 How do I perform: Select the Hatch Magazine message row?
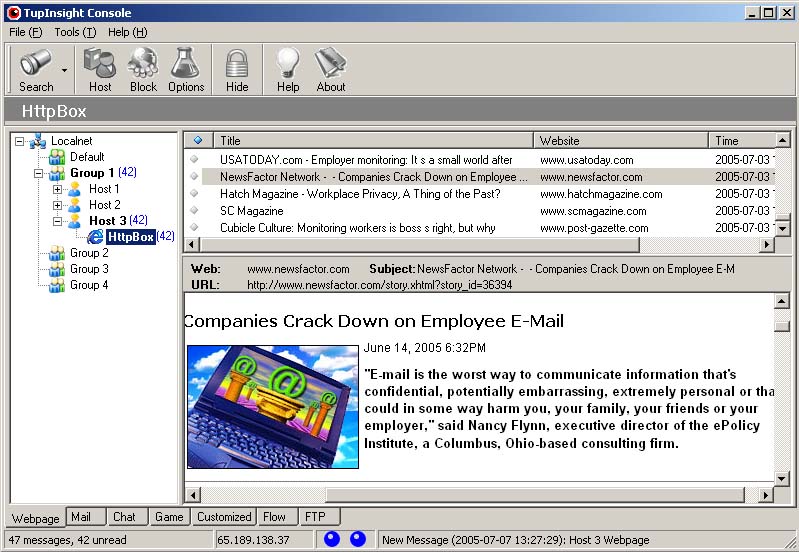tap(479, 194)
